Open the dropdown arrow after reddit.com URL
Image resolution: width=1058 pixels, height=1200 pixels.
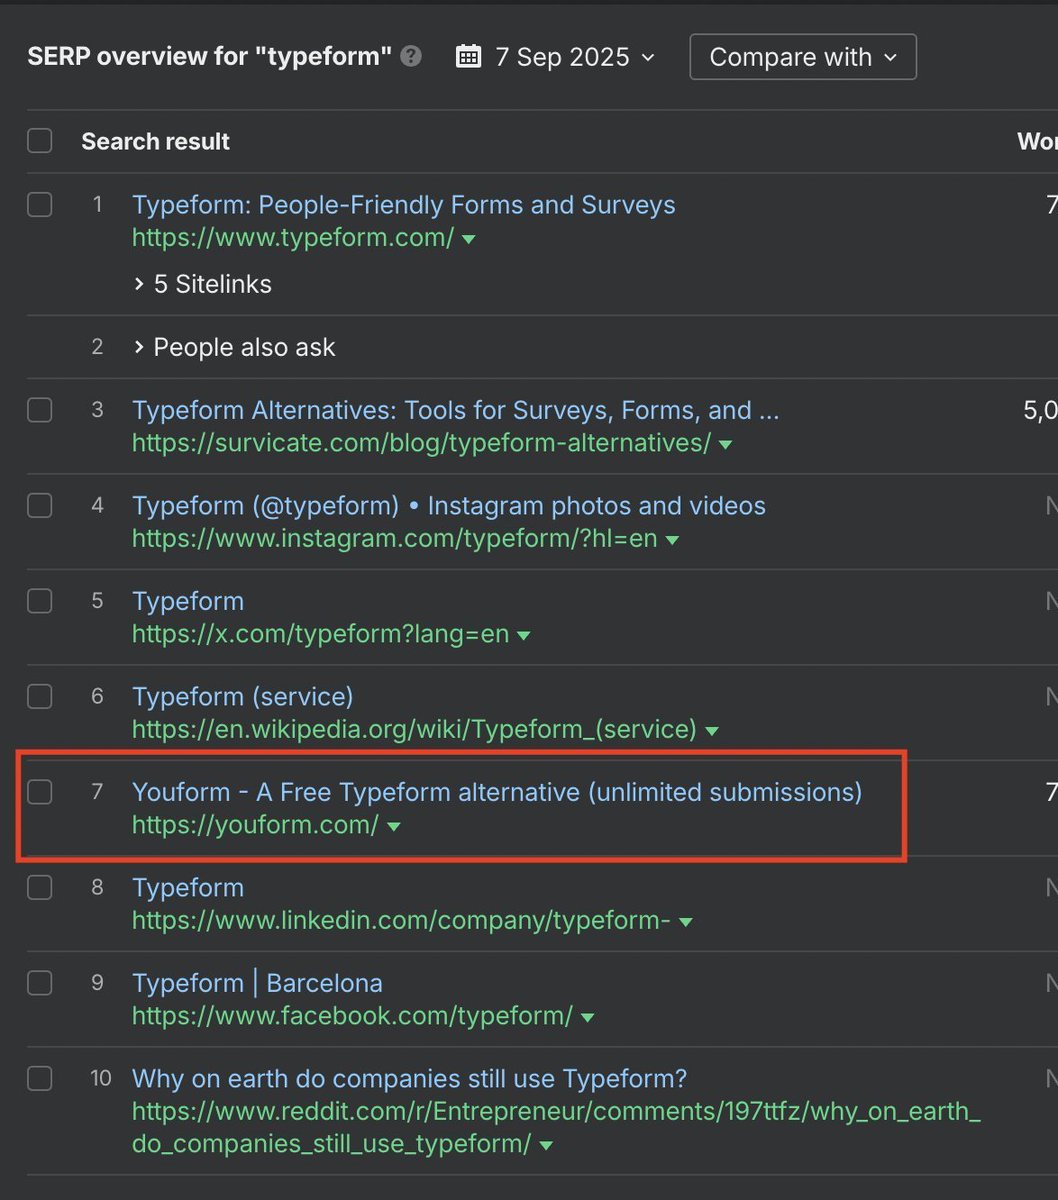coord(545,1146)
